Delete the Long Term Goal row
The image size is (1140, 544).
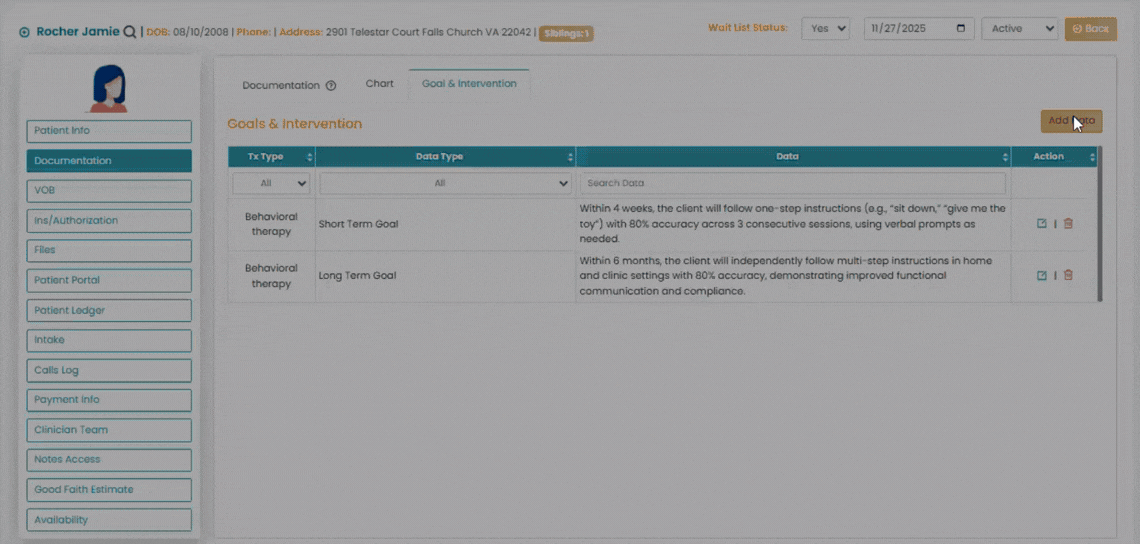[x=1067, y=275]
